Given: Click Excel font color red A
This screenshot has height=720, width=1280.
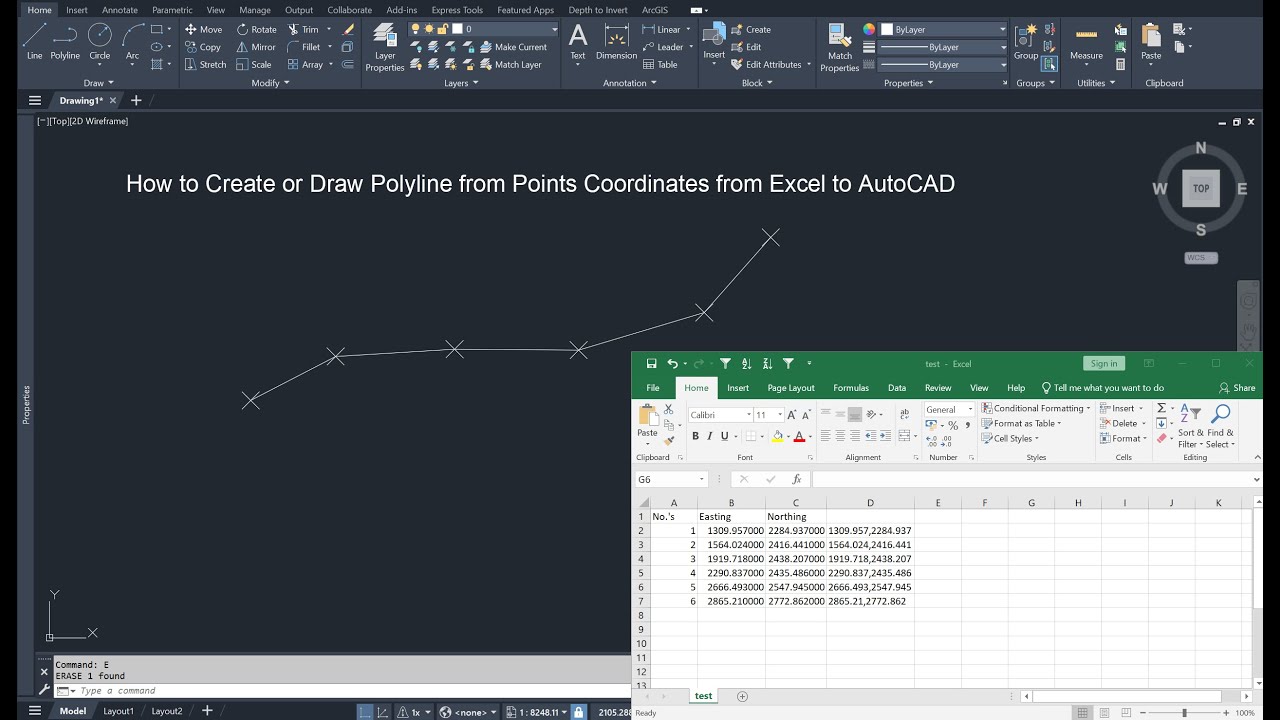Looking at the screenshot, I should (799, 436).
